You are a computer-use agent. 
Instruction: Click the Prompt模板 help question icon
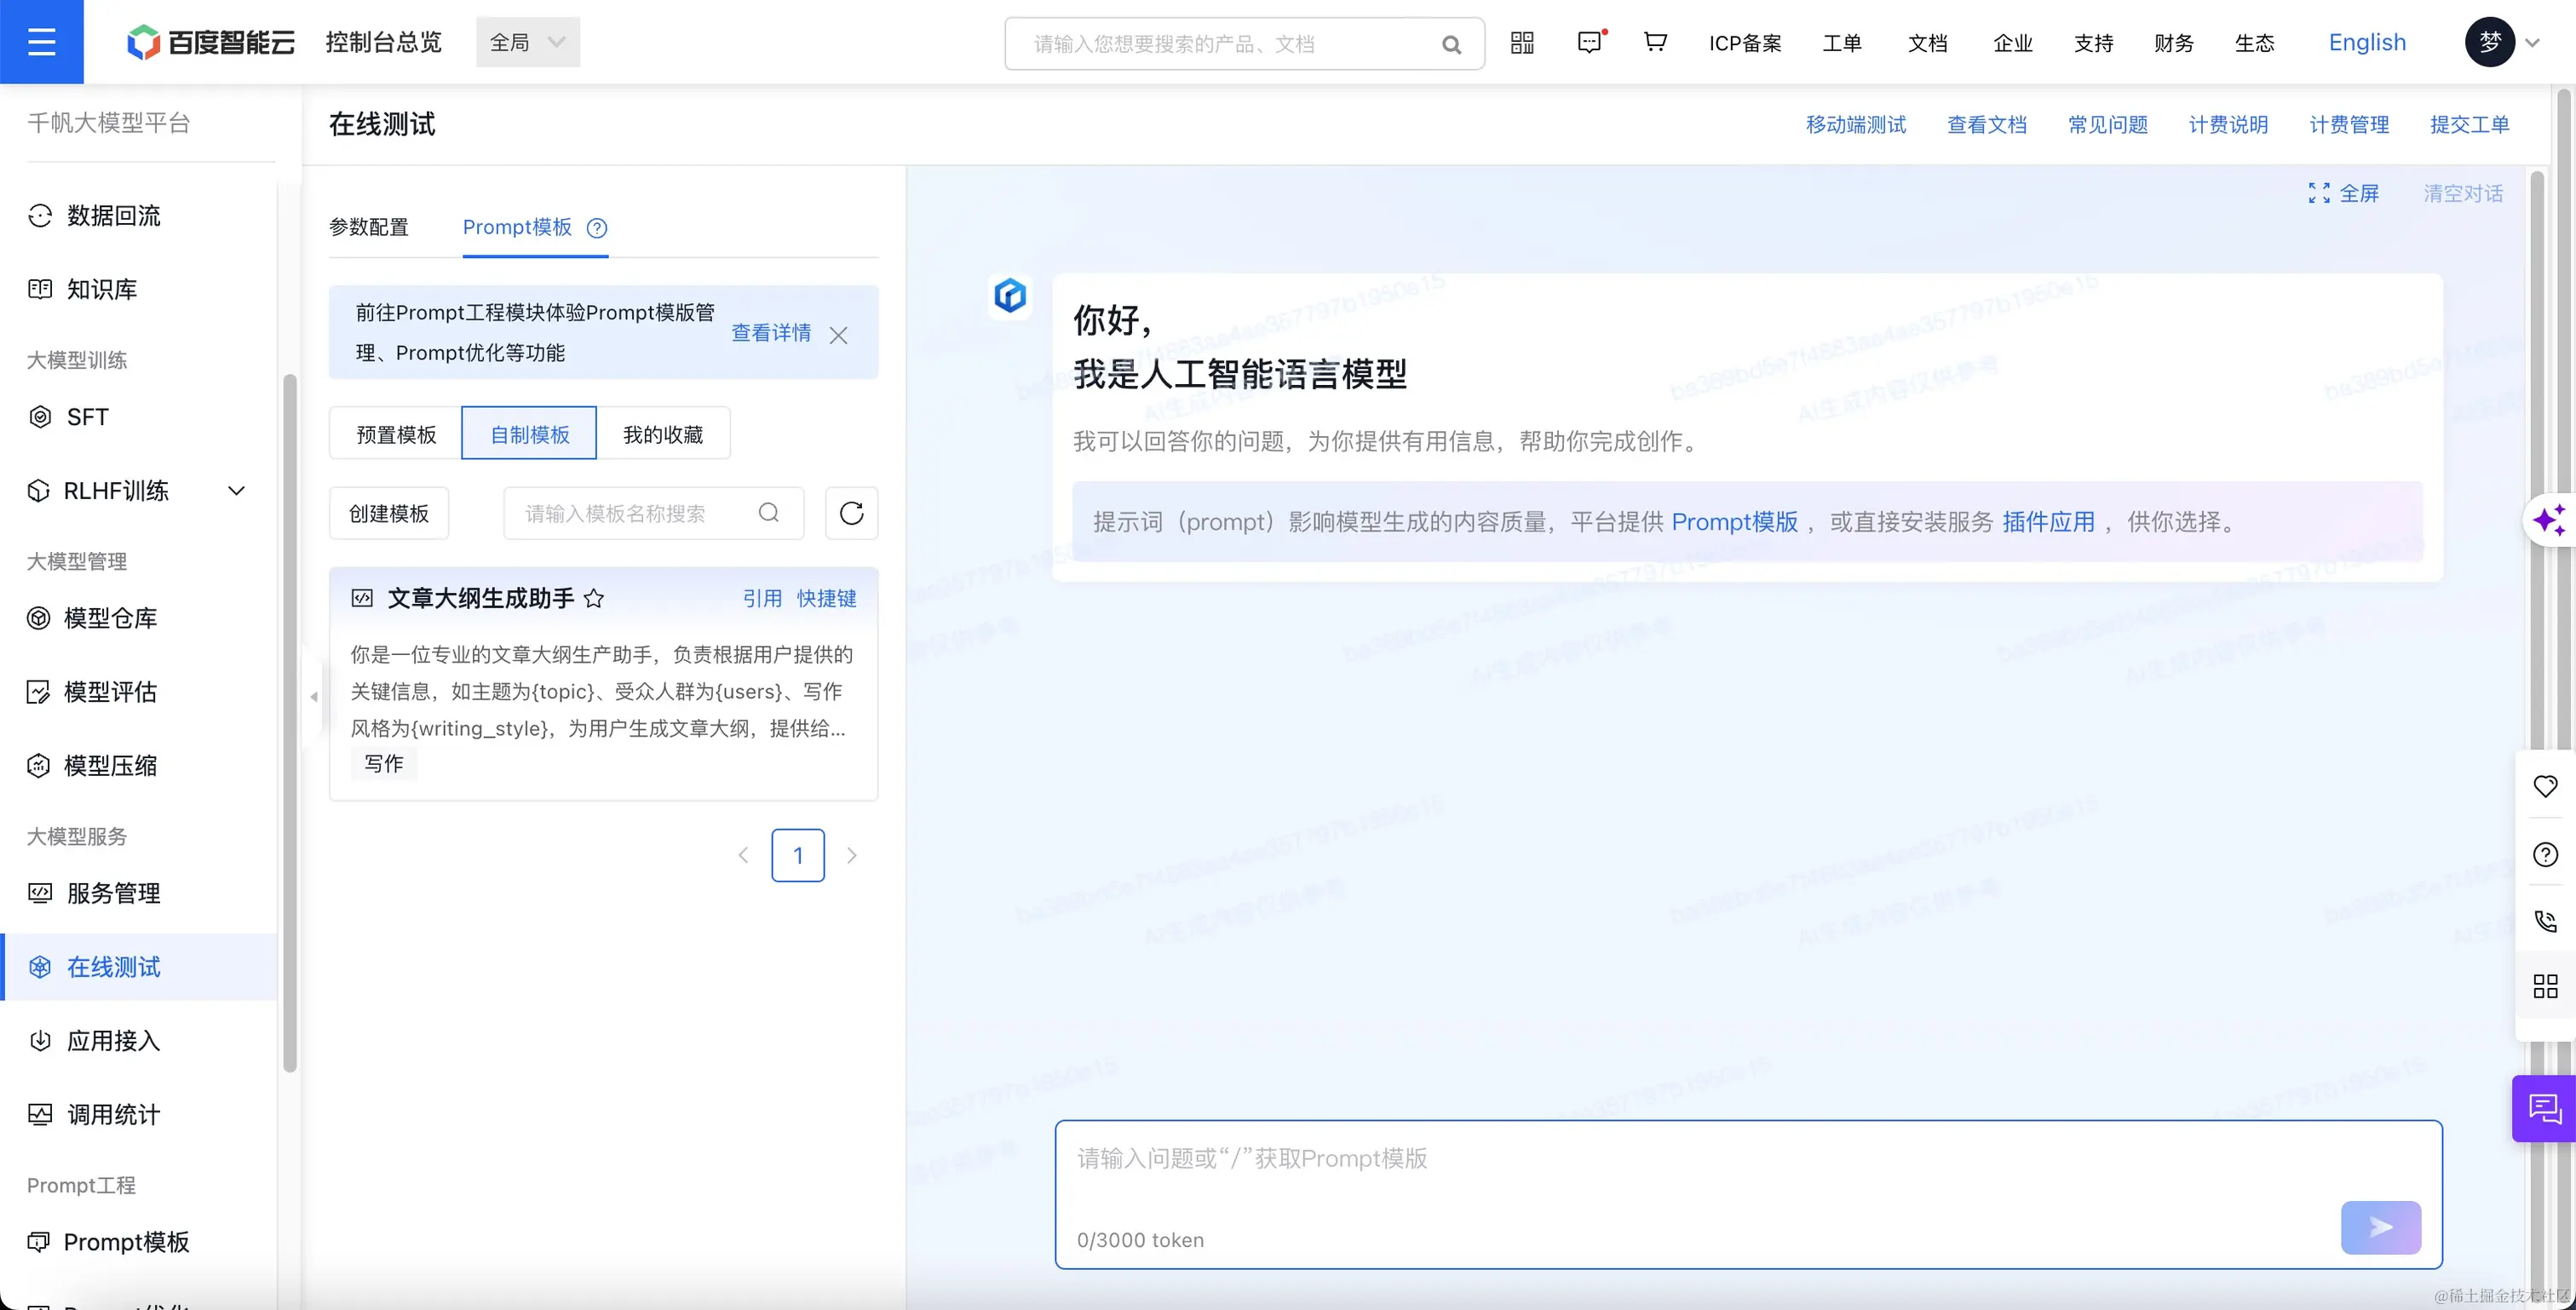click(597, 228)
